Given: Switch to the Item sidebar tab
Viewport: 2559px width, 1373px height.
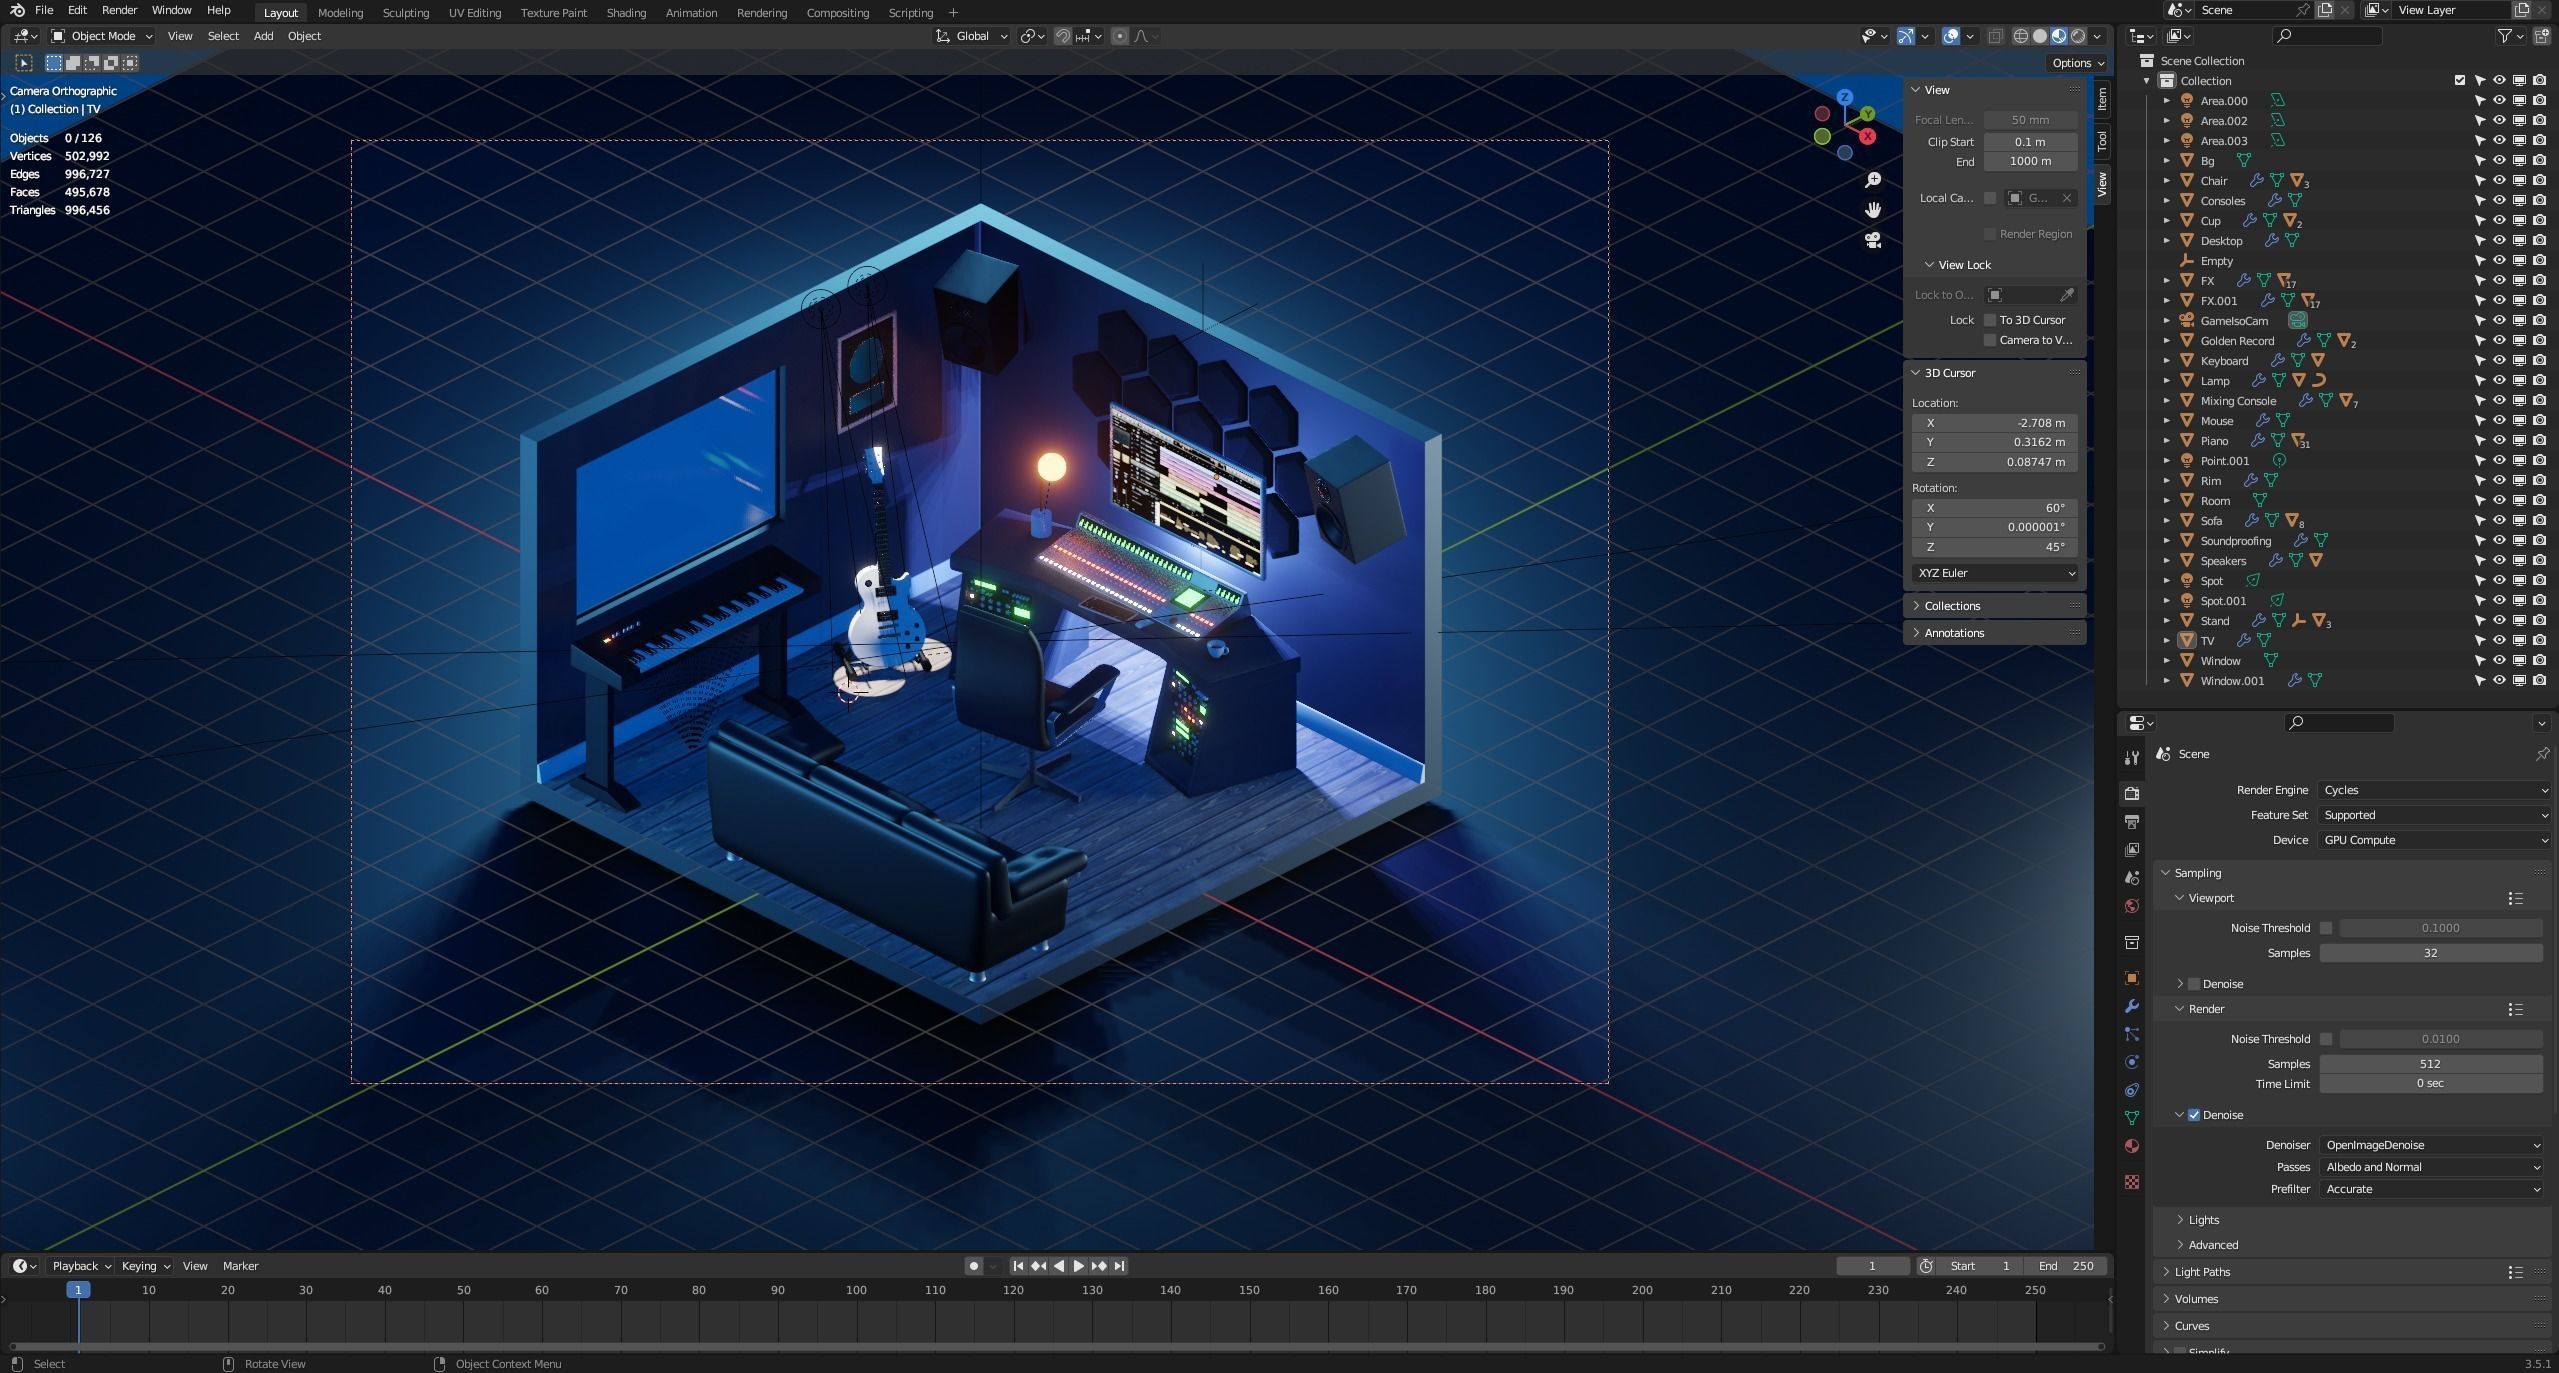Looking at the screenshot, I should click(x=2102, y=98).
